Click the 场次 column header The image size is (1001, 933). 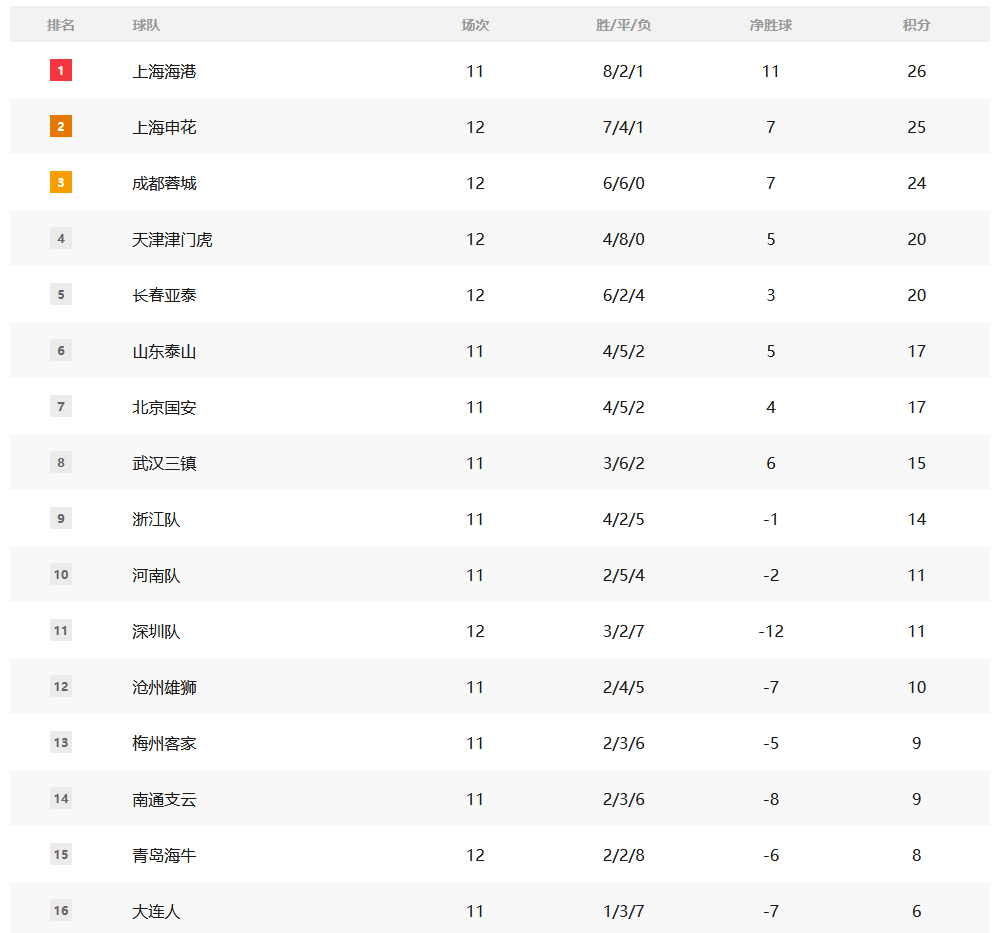click(475, 25)
